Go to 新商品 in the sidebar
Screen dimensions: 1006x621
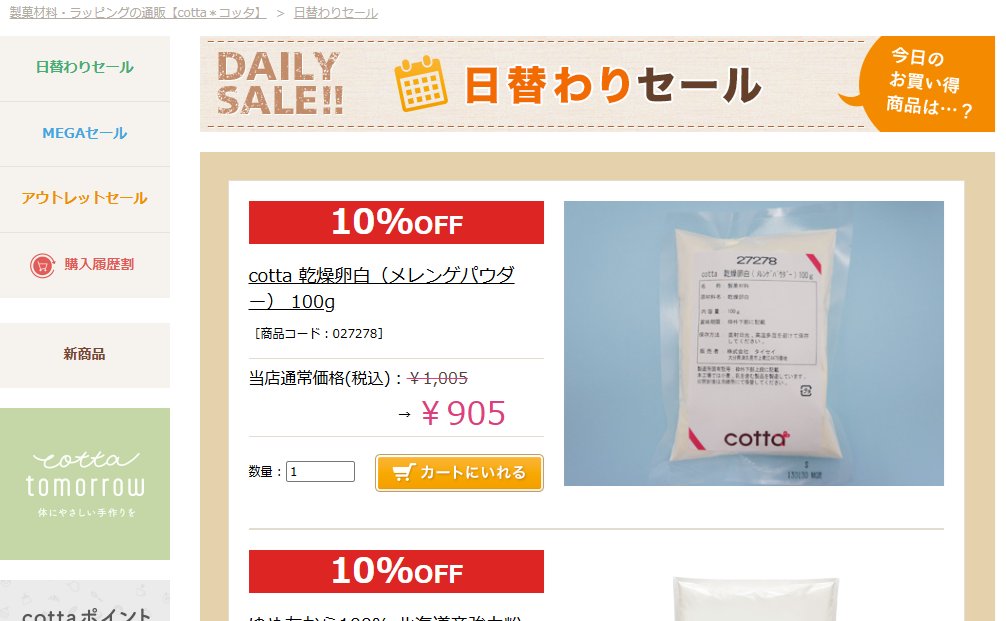pos(85,354)
